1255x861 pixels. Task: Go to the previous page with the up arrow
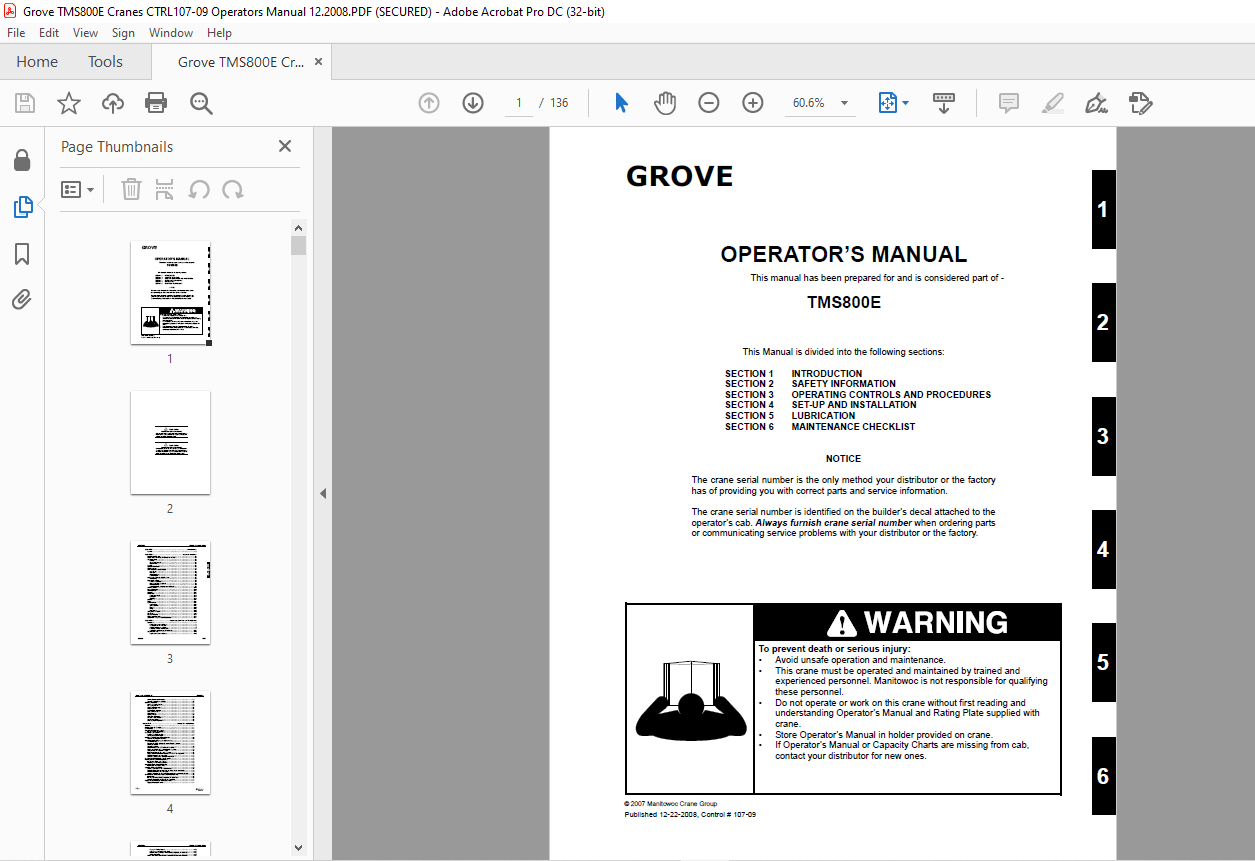(x=429, y=103)
